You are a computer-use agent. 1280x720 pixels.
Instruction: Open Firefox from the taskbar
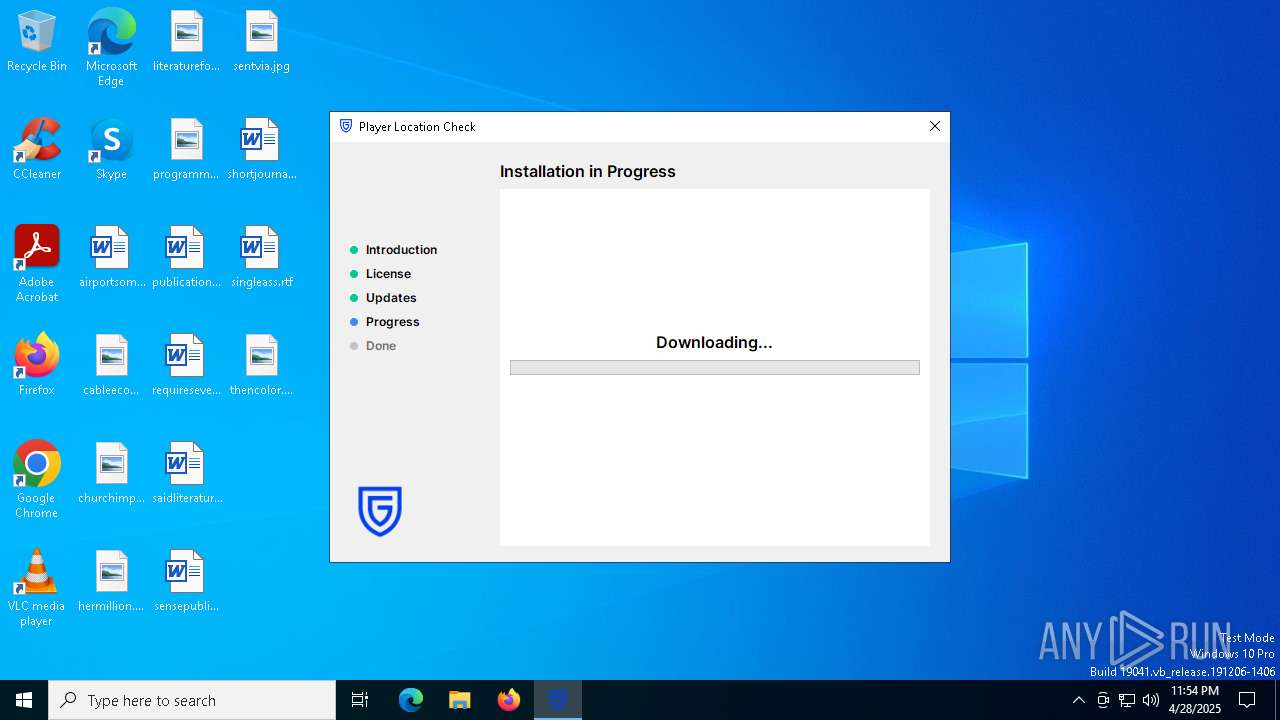point(509,700)
